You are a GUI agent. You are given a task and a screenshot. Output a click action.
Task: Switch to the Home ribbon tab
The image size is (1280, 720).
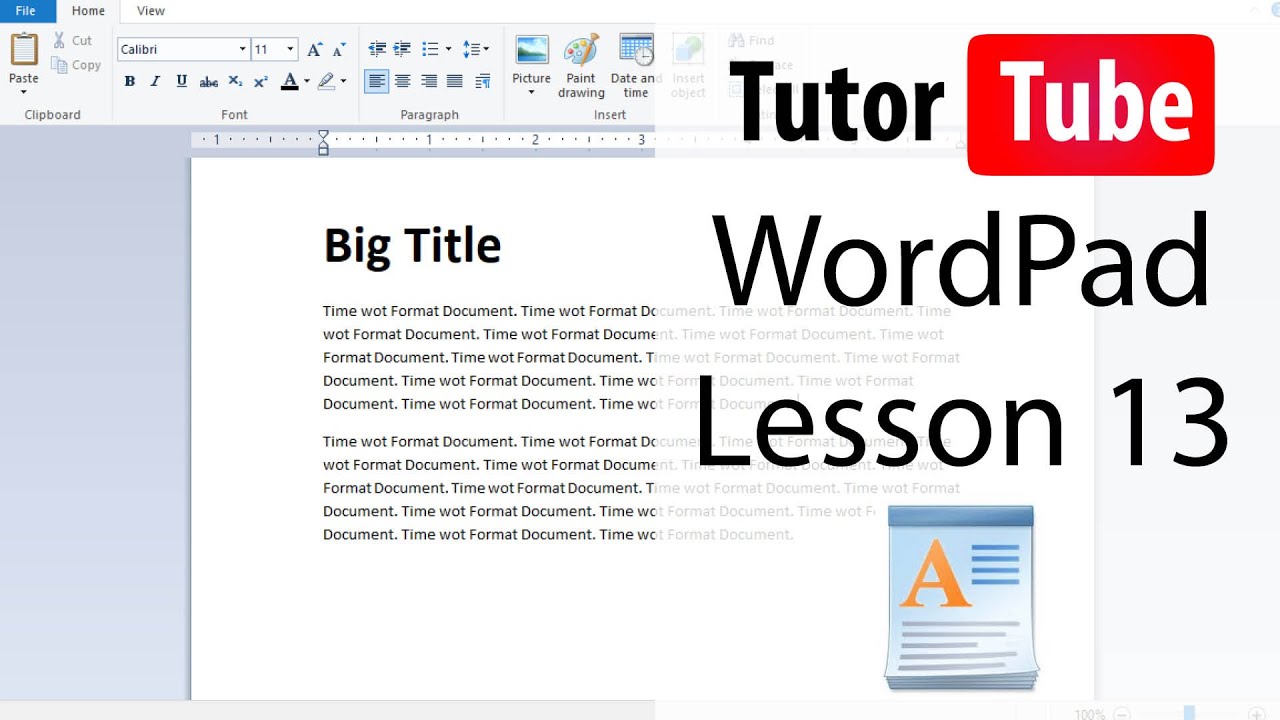pos(88,11)
